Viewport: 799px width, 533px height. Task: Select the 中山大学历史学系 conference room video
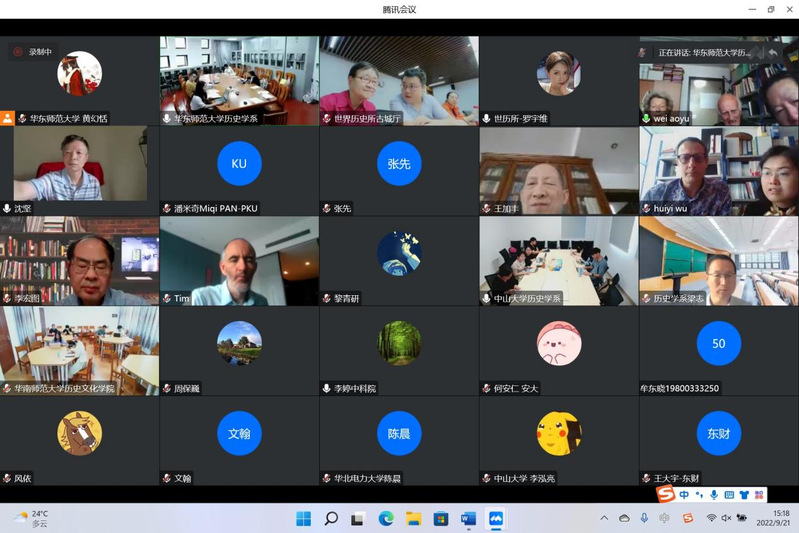point(558,260)
